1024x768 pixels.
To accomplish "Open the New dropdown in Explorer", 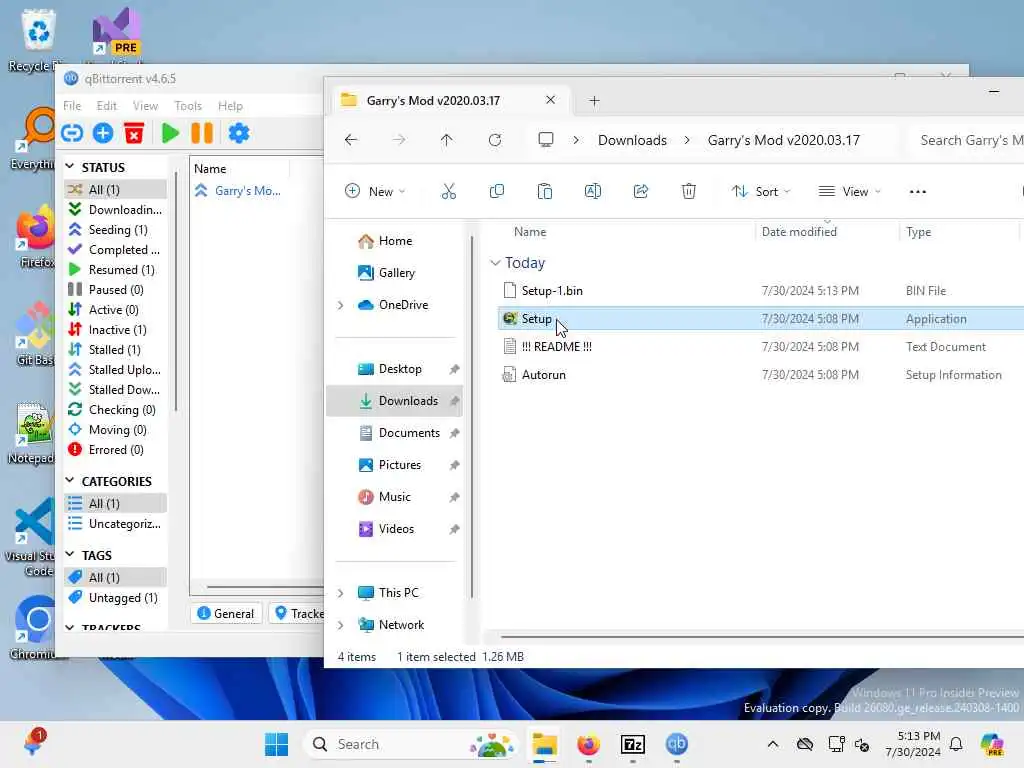I will [376, 191].
